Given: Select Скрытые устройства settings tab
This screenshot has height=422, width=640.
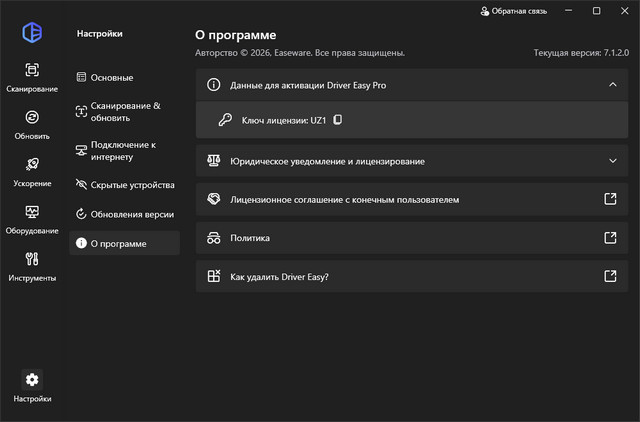Looking at the screenshot, I should coord(124,185).
